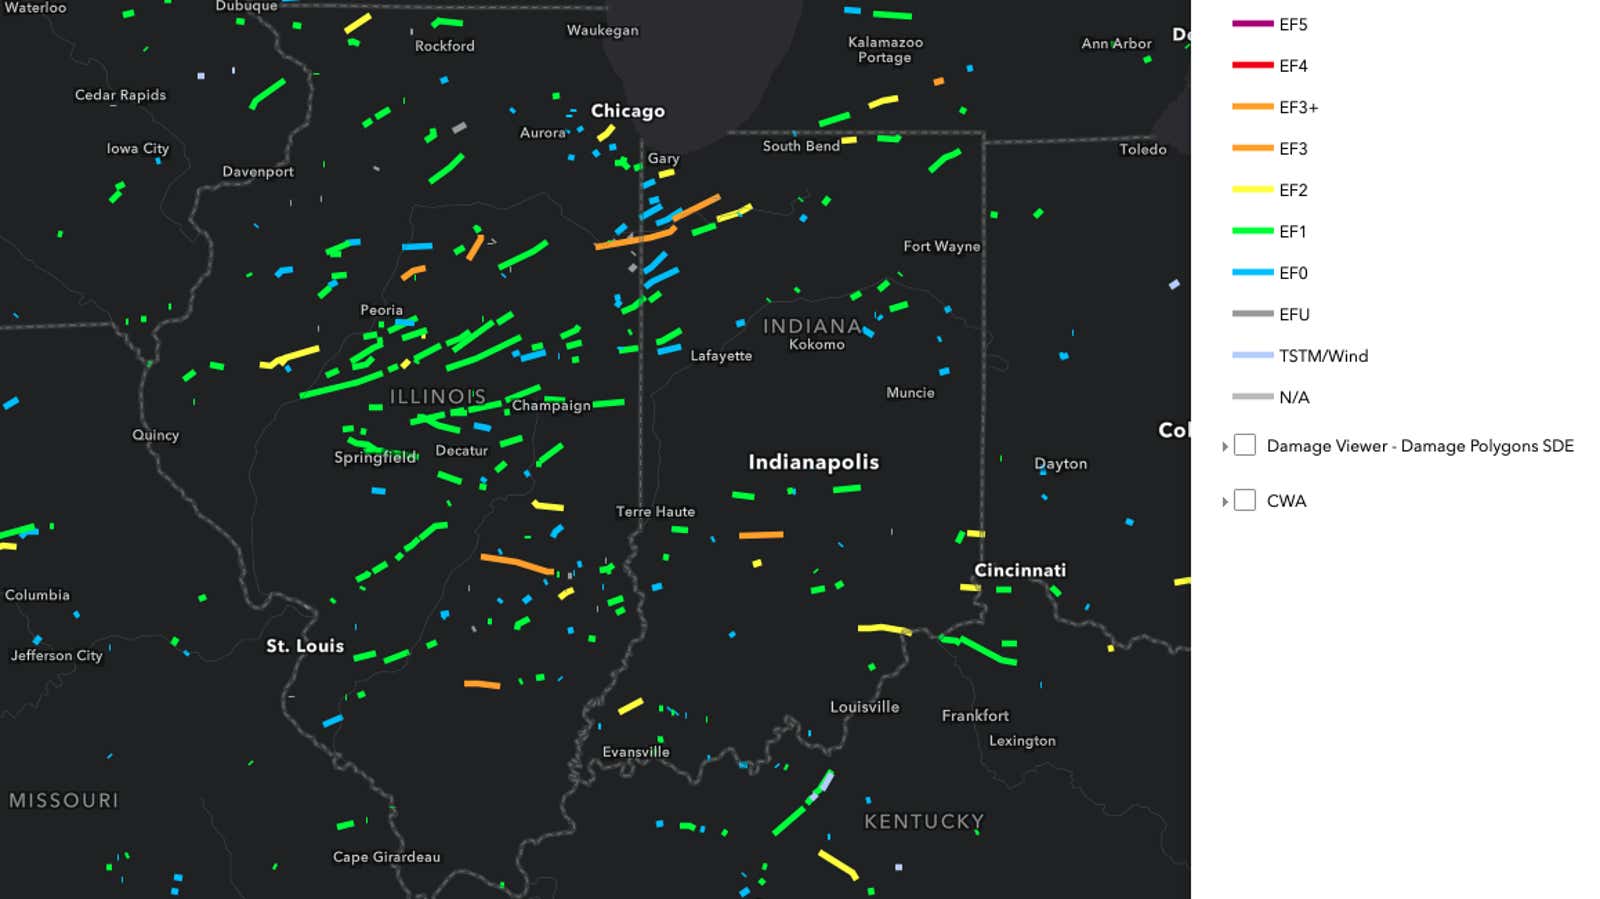Click the Indianapolis city label
Viewport: 1600px width, 899px height.
[x=814, y=462]
